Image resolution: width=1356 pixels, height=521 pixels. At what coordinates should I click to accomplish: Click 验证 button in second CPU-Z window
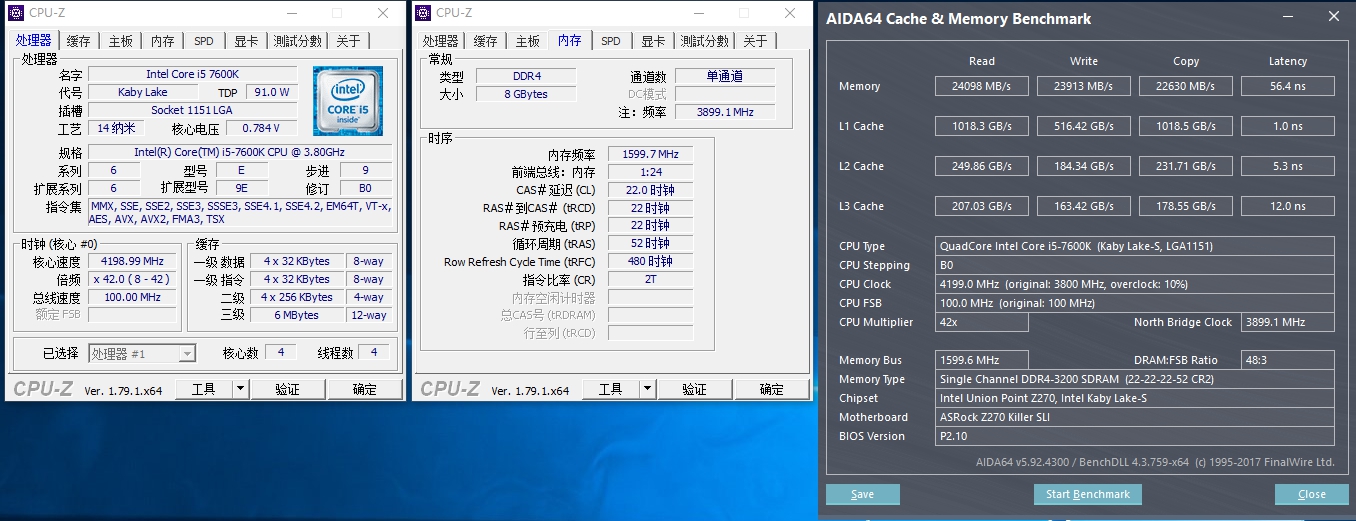pos(695,389)
